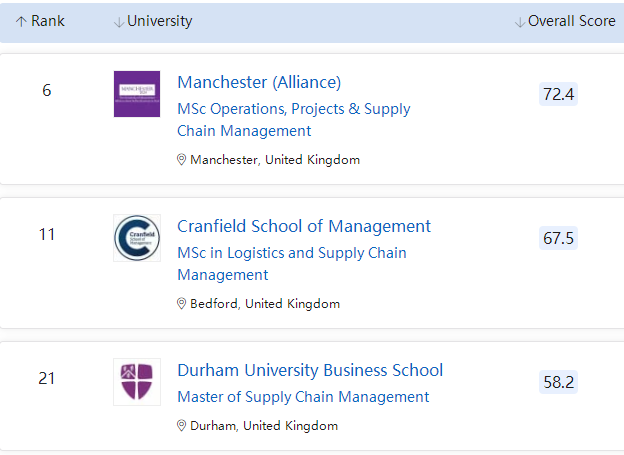Open the Durham University Business School link
624x455 pixels.
[x=310, y=370]
